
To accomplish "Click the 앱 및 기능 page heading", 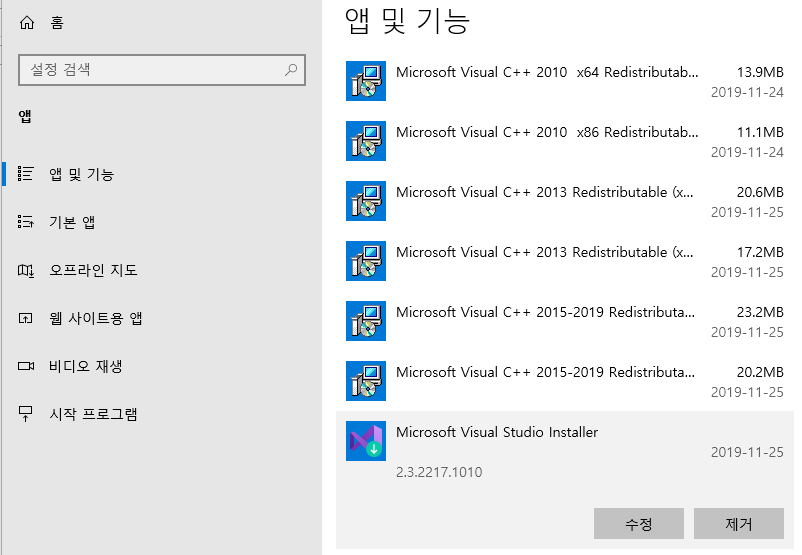I will pos(407,21).
